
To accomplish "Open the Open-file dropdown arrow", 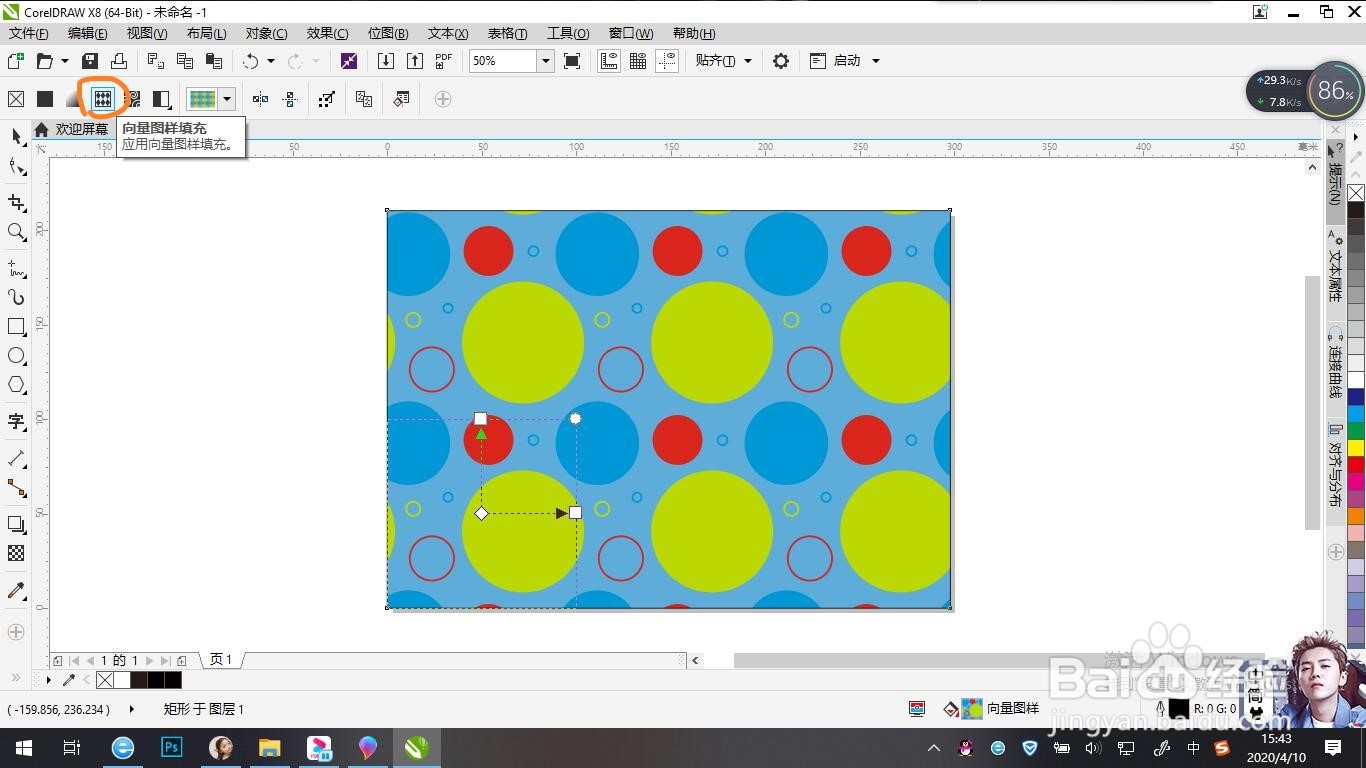I will pyautogui.click(x=65, y=61).
